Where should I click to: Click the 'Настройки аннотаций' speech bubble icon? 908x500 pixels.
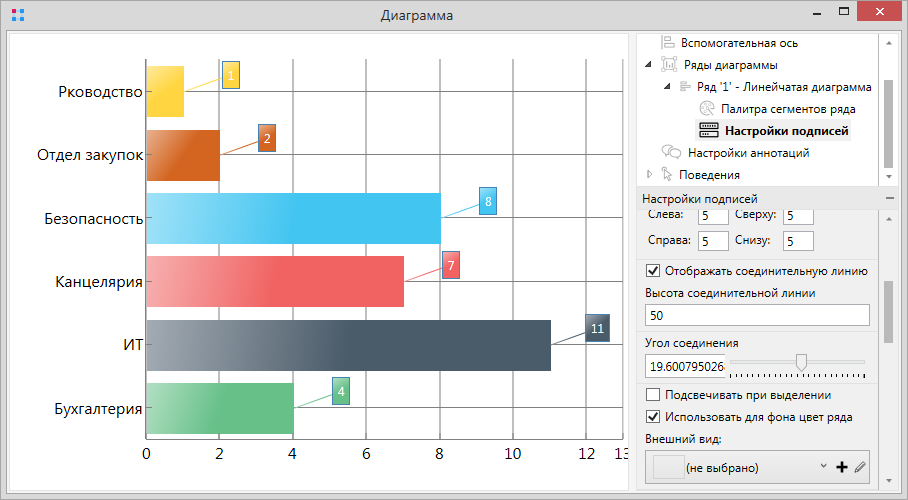(672, 153)
